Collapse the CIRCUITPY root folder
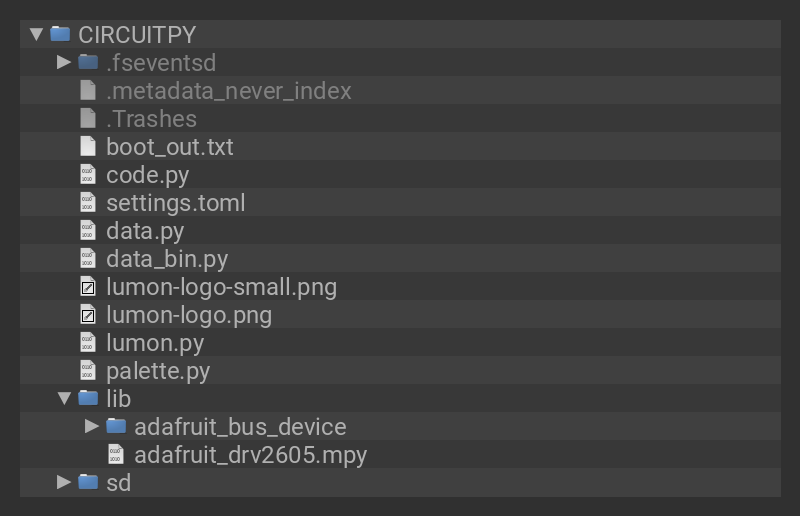 (x=37, y=35)
